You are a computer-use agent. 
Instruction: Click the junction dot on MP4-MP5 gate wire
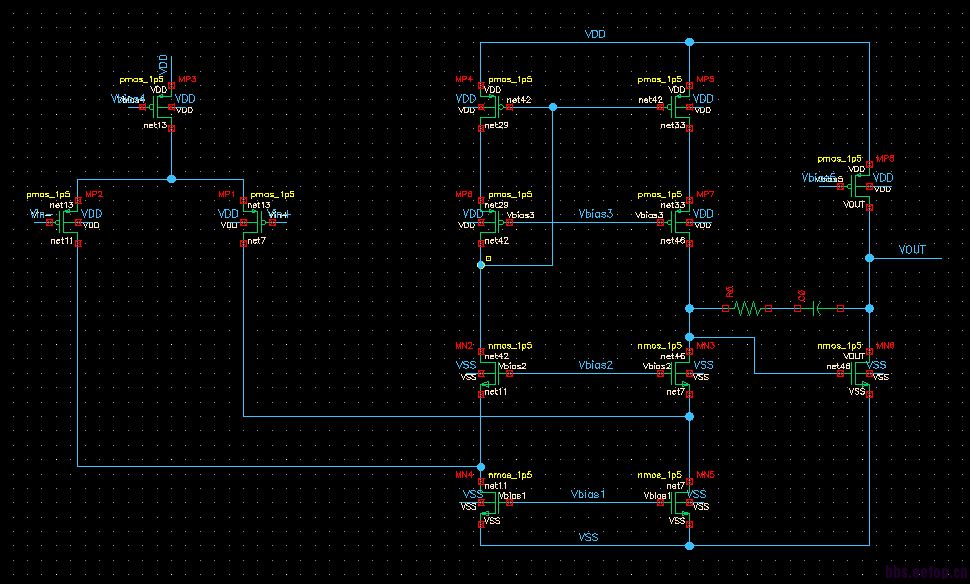click(x=552, y=107)
